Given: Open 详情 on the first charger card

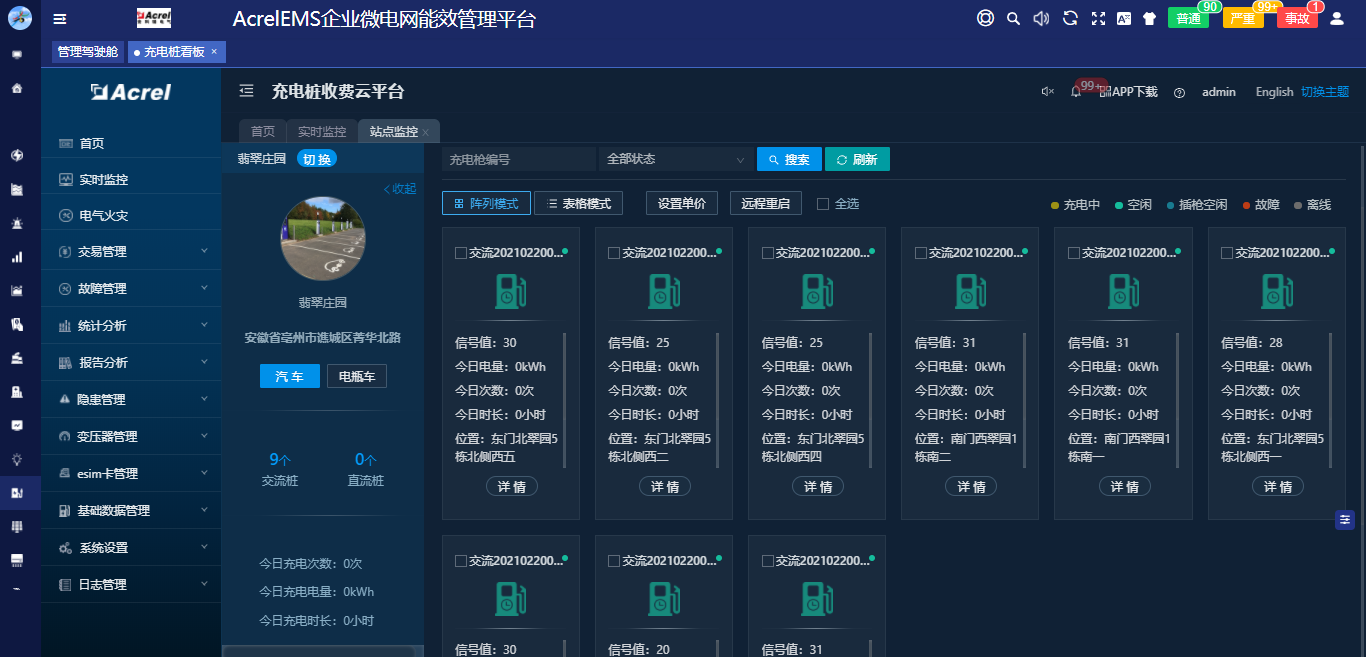Looking at the screenshot, I should [x=511, y=486].
